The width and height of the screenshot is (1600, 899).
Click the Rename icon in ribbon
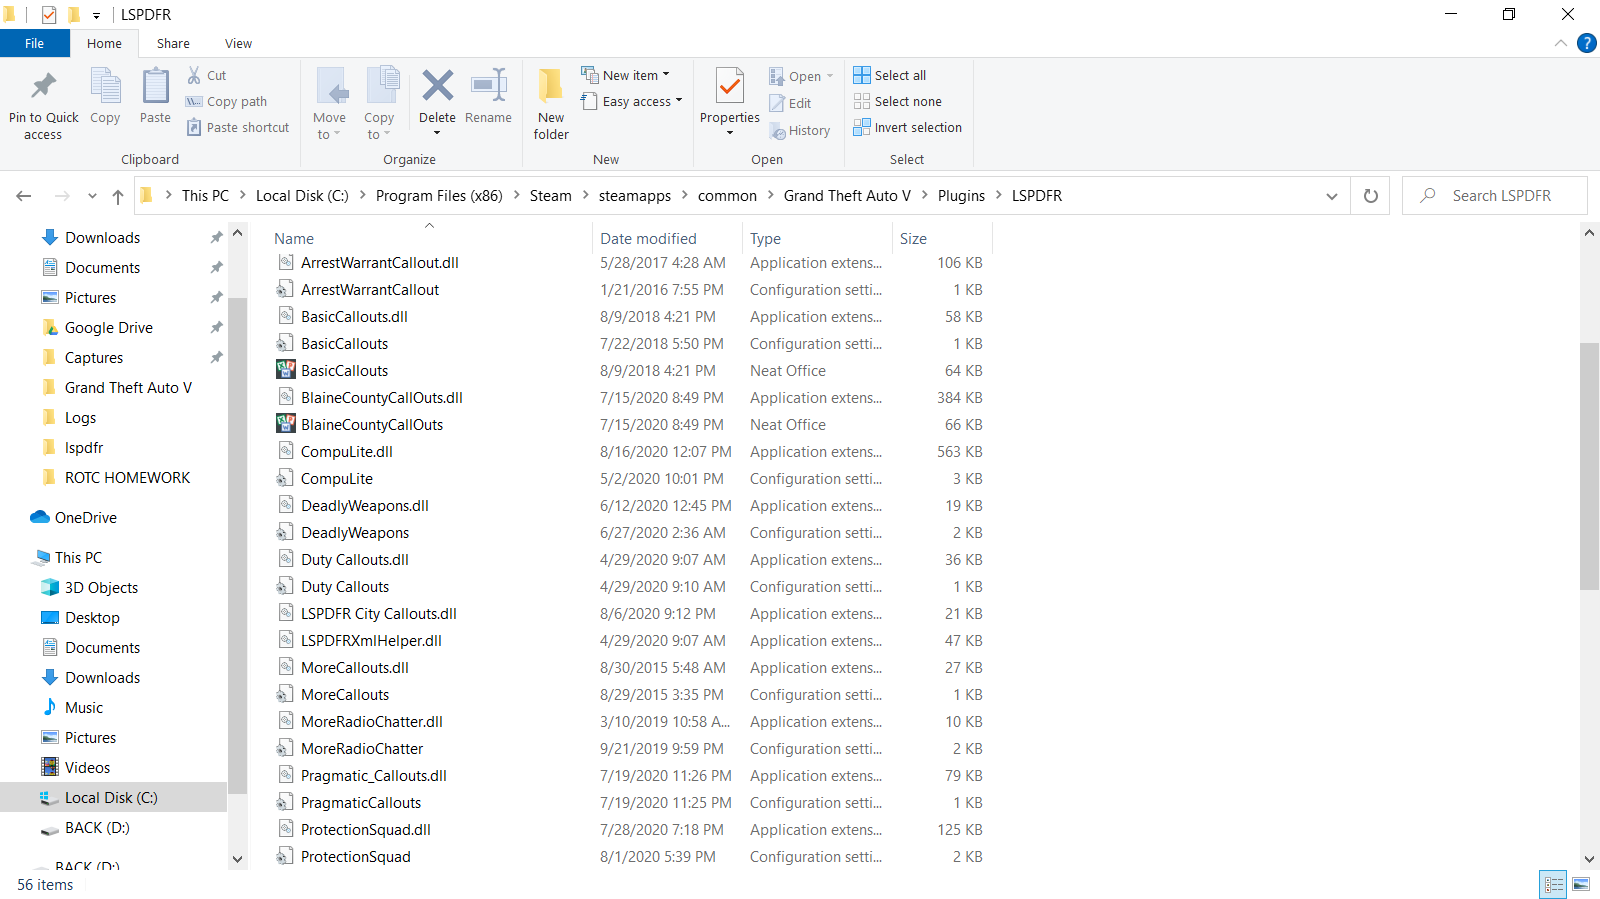point(488,88)
